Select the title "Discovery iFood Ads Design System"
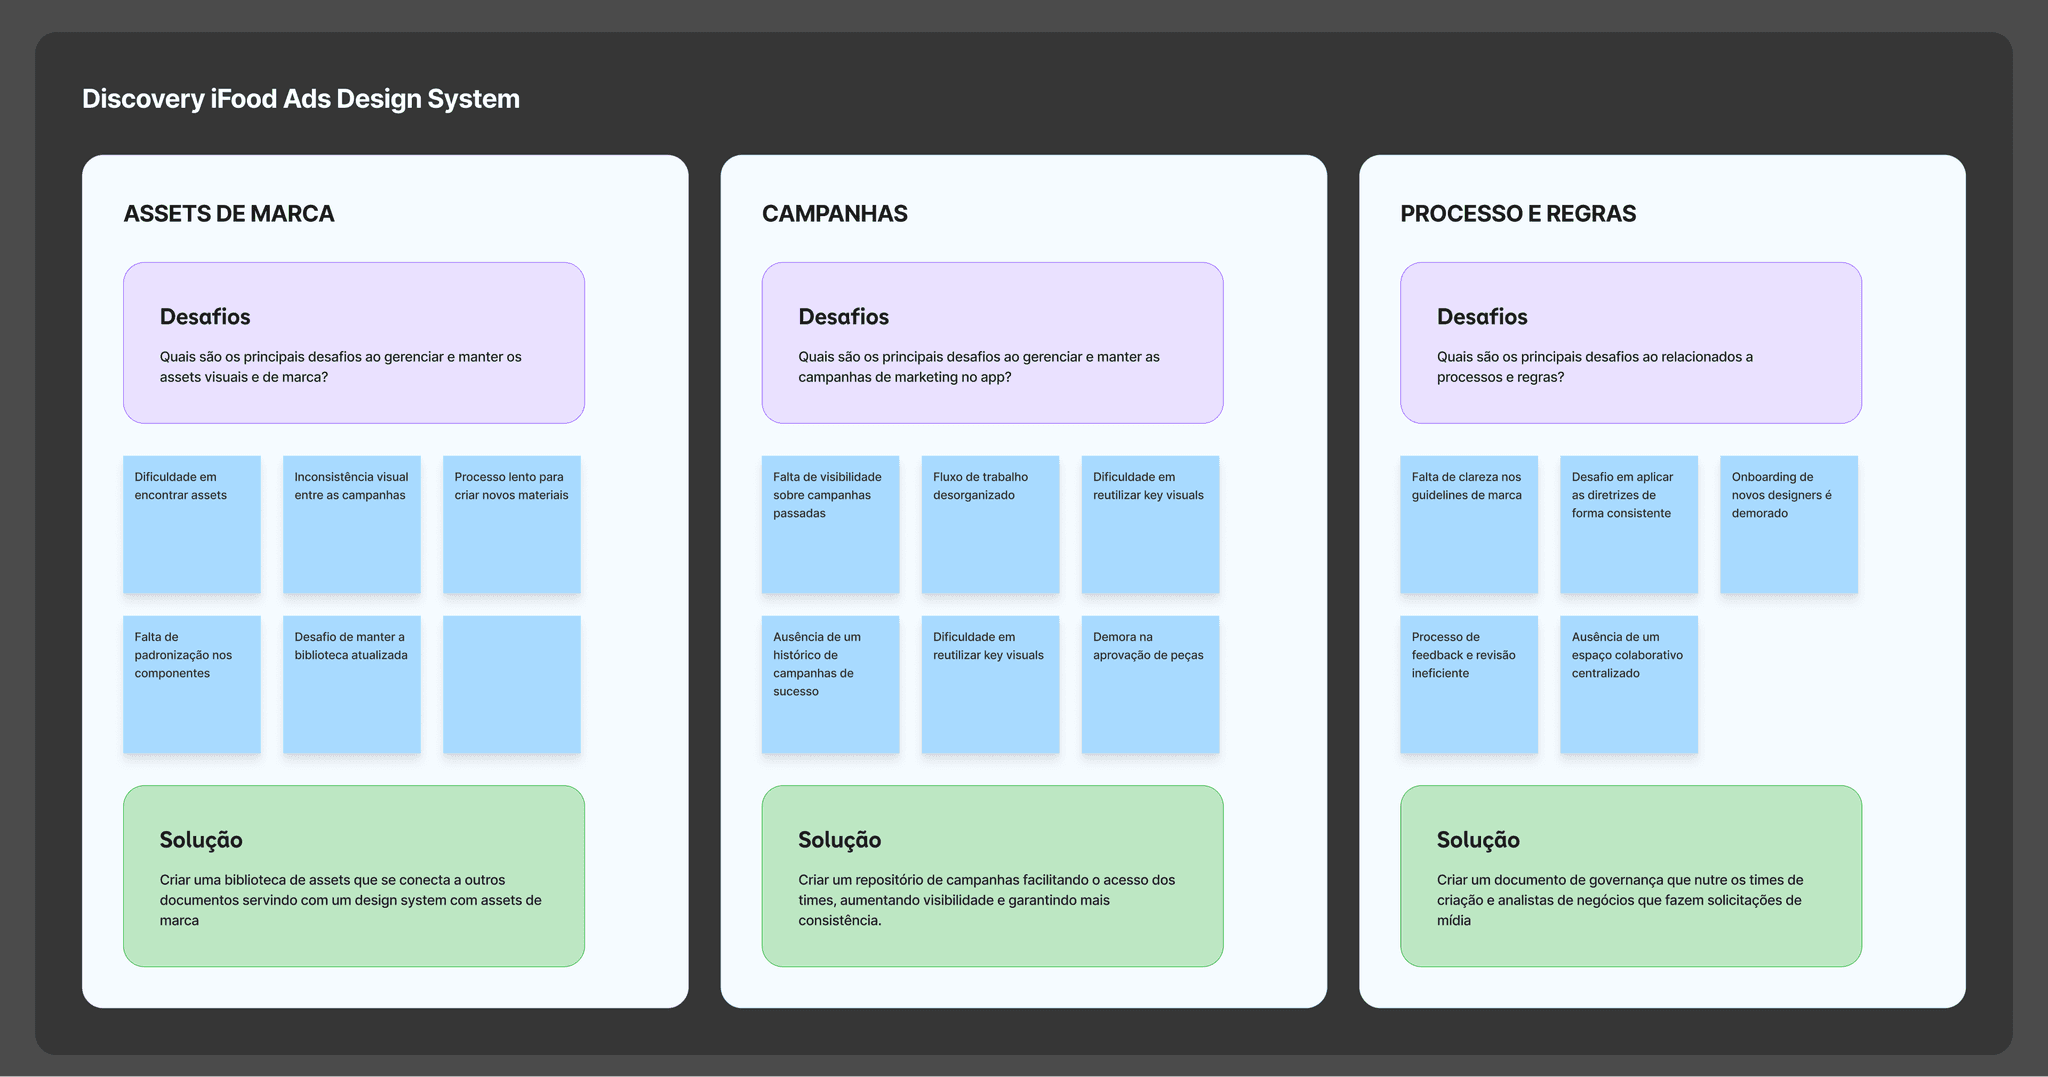This screenshot has width=2048, height=1077. click(x=301, y=99)
